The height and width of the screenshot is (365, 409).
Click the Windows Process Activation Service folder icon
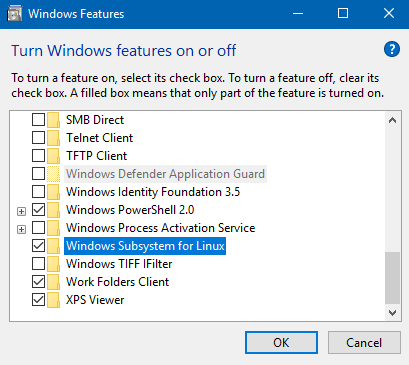point(53,228)
